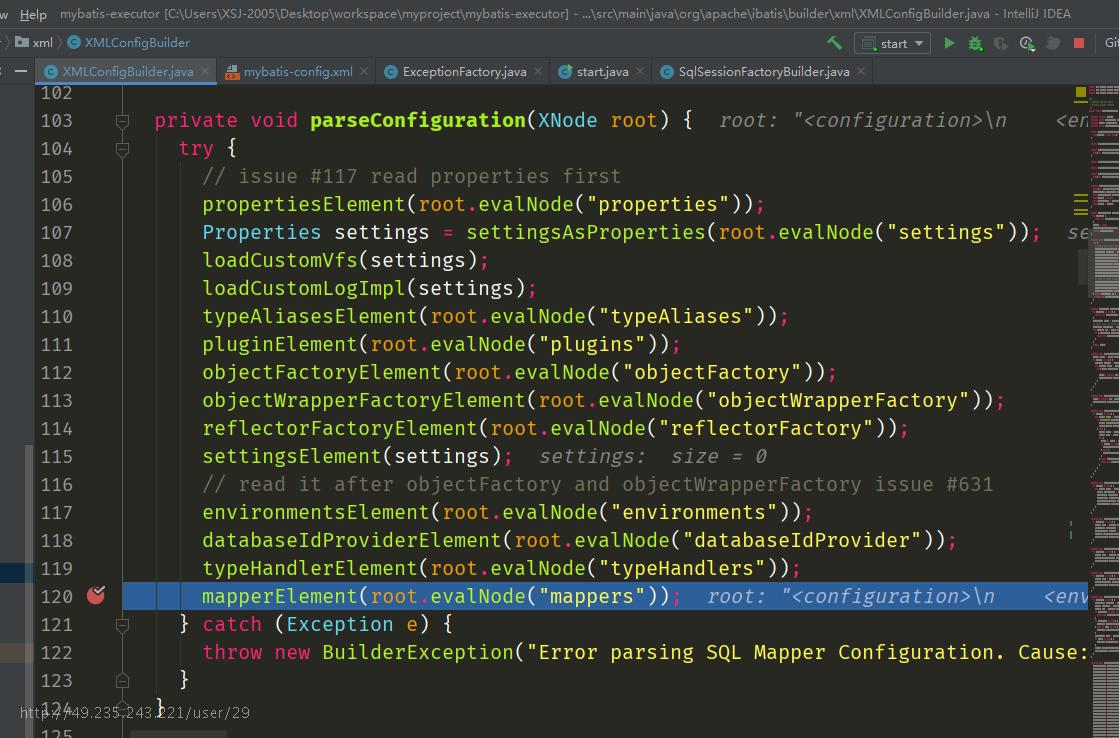The width and height of the screenshot is (1119, 738).
Task: Click the pluginElement call on line 111
Action: coord(280,345)
